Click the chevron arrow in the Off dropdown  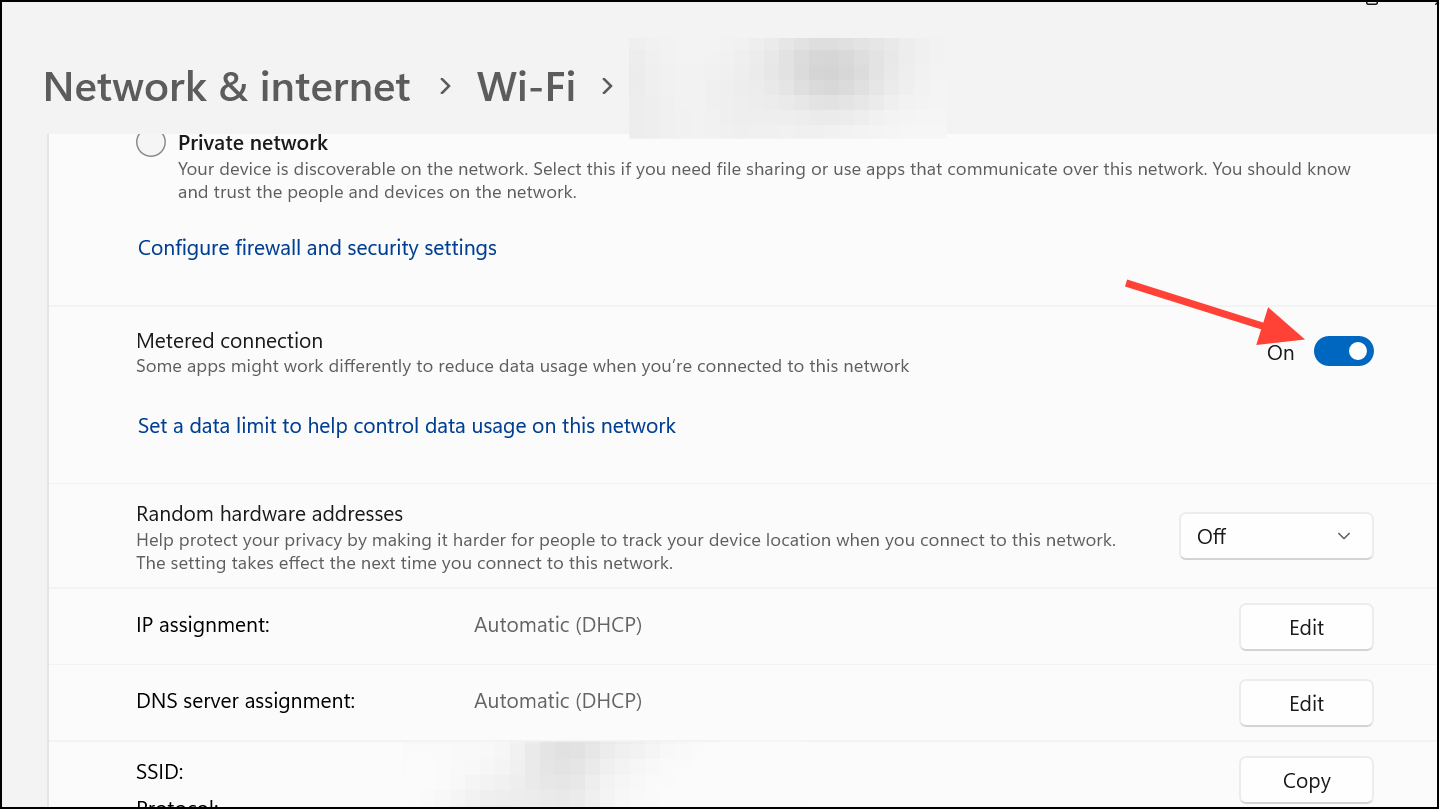point(1344,536)
